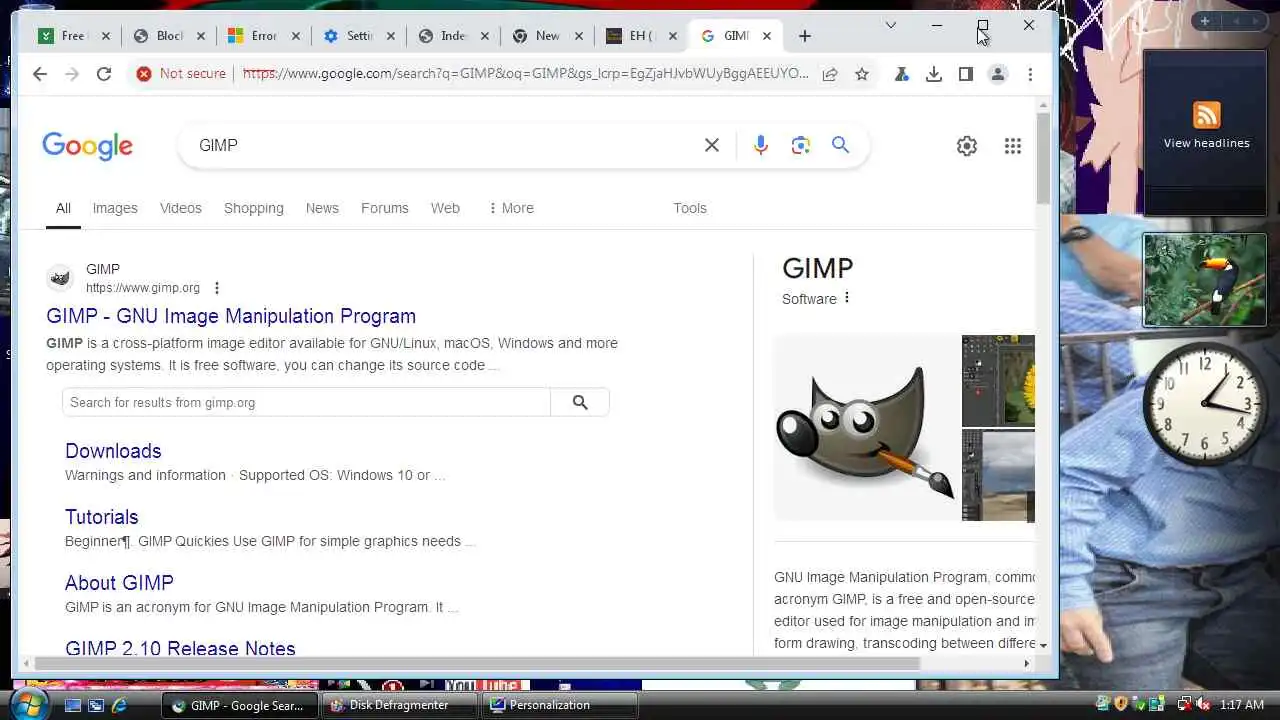Switch to the Block tab

point(170,36)
